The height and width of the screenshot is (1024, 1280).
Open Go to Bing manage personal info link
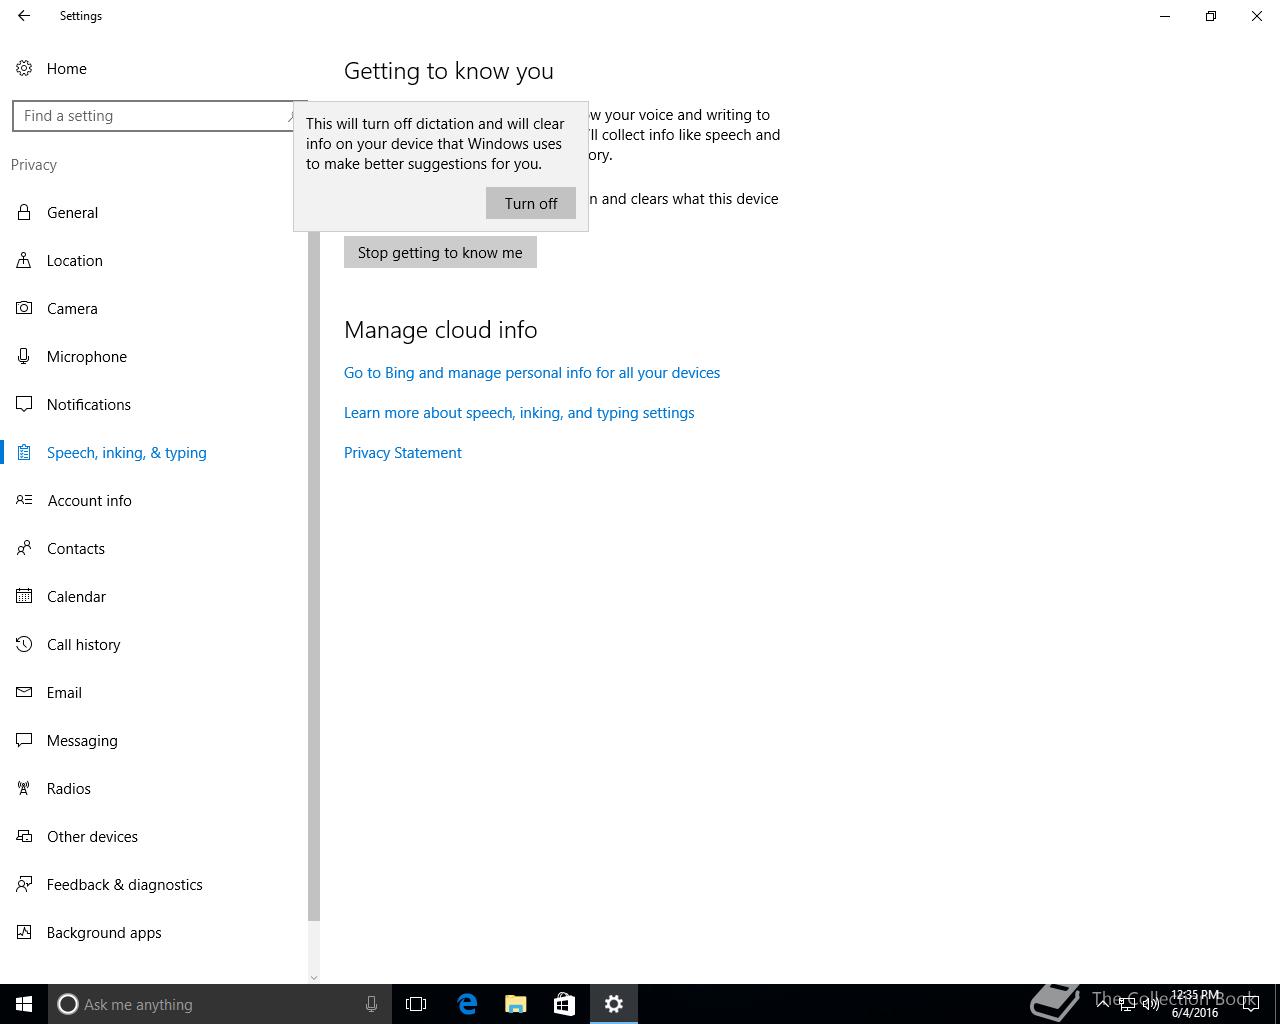tap(532, 372)
